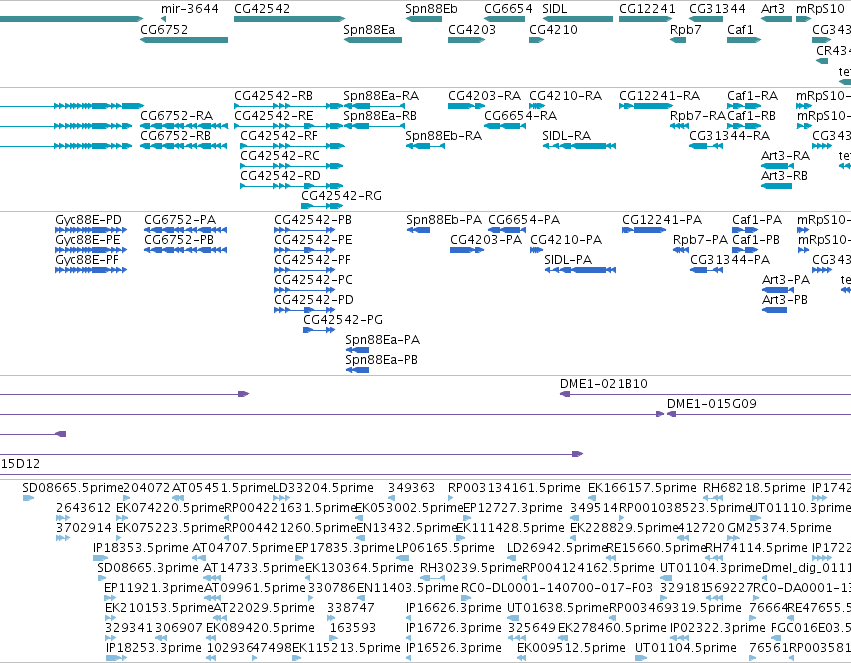Click gene label CG4203

click(472, 29)
